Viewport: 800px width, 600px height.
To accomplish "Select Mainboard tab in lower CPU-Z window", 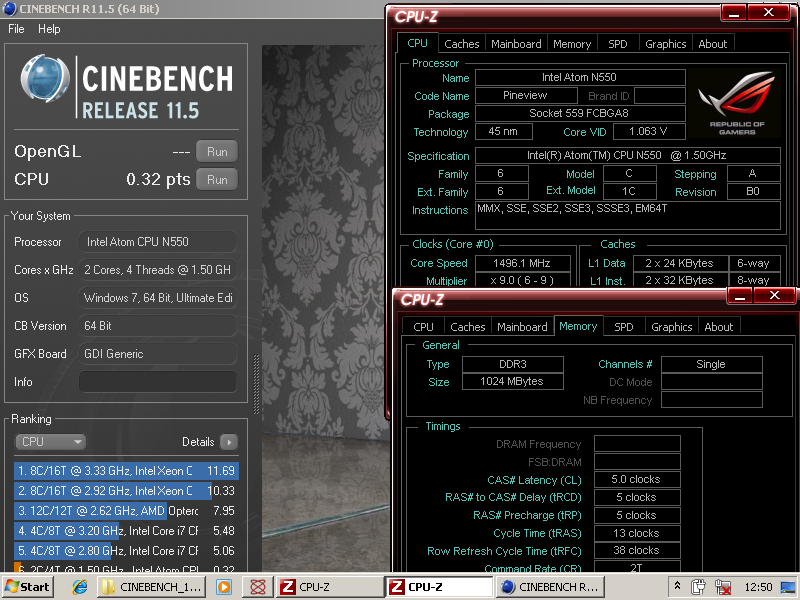I will point(522,327).
